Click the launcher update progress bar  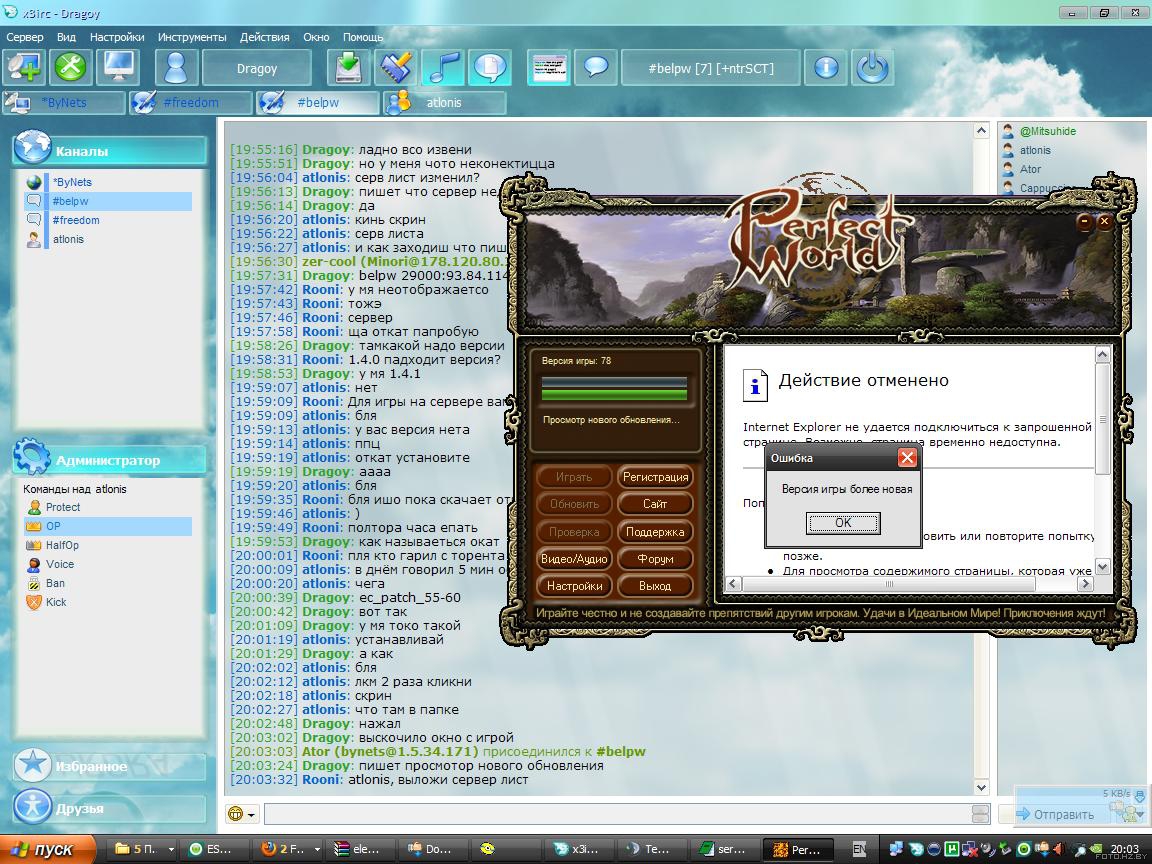pos(614,389)
